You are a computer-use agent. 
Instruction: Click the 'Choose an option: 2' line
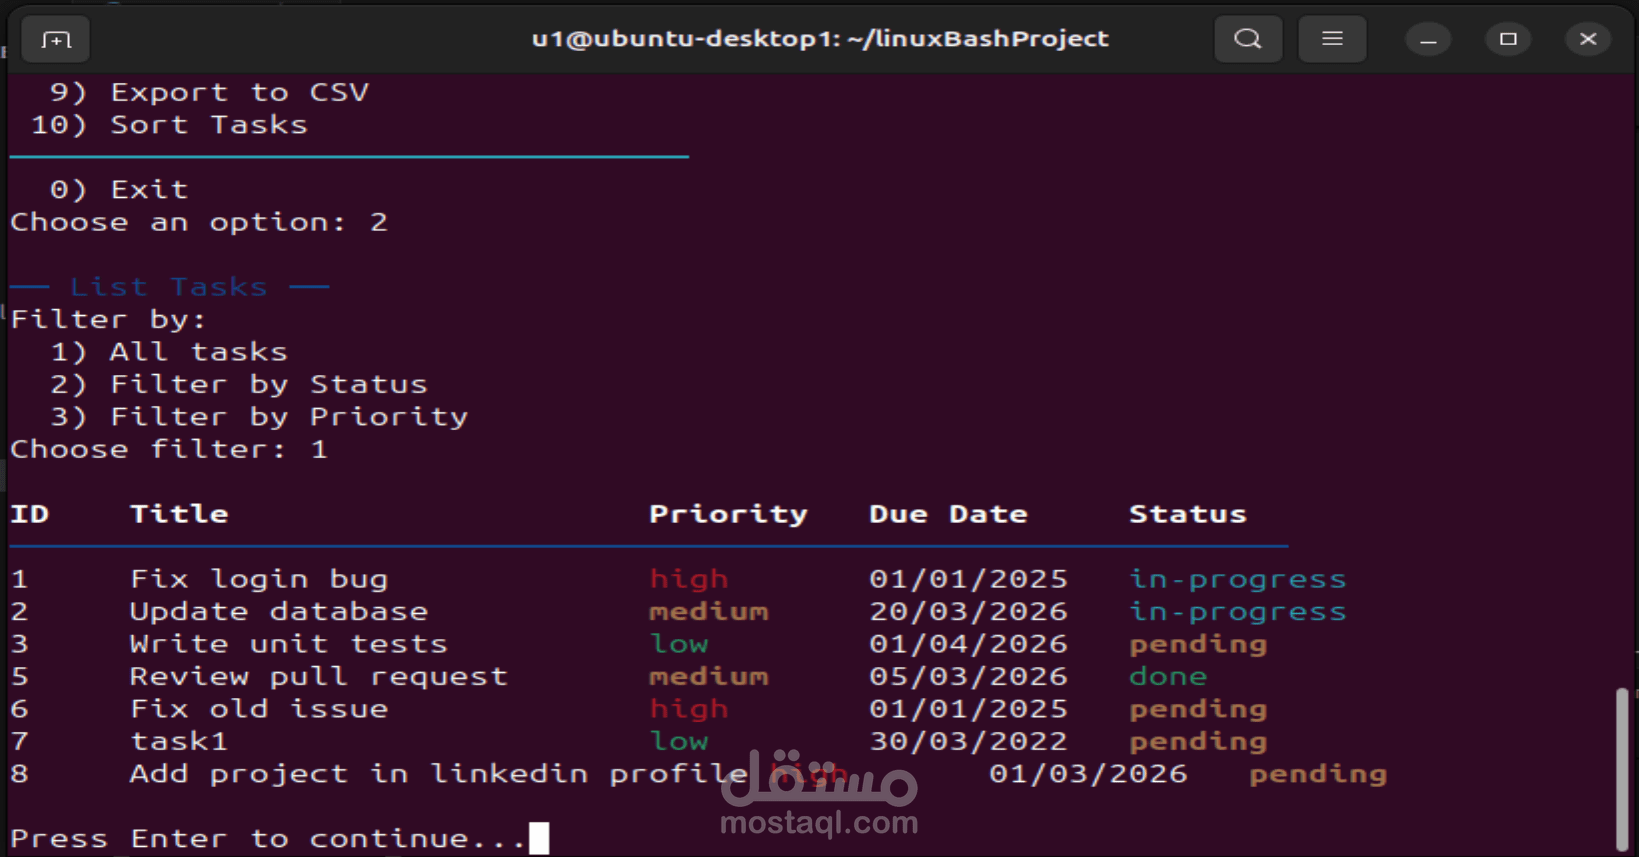click(199, 222)
